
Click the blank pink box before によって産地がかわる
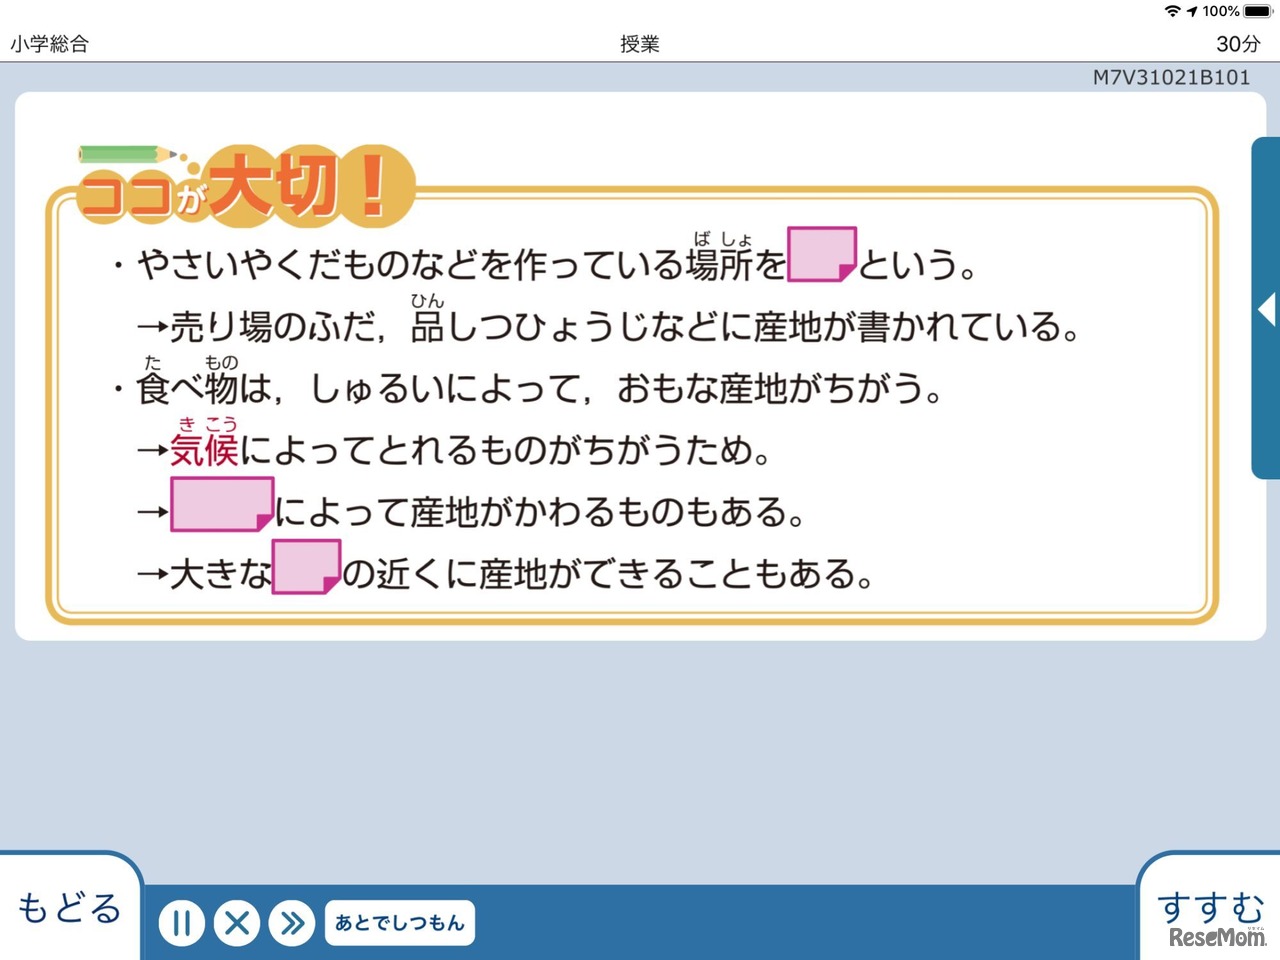coord(221,503)
